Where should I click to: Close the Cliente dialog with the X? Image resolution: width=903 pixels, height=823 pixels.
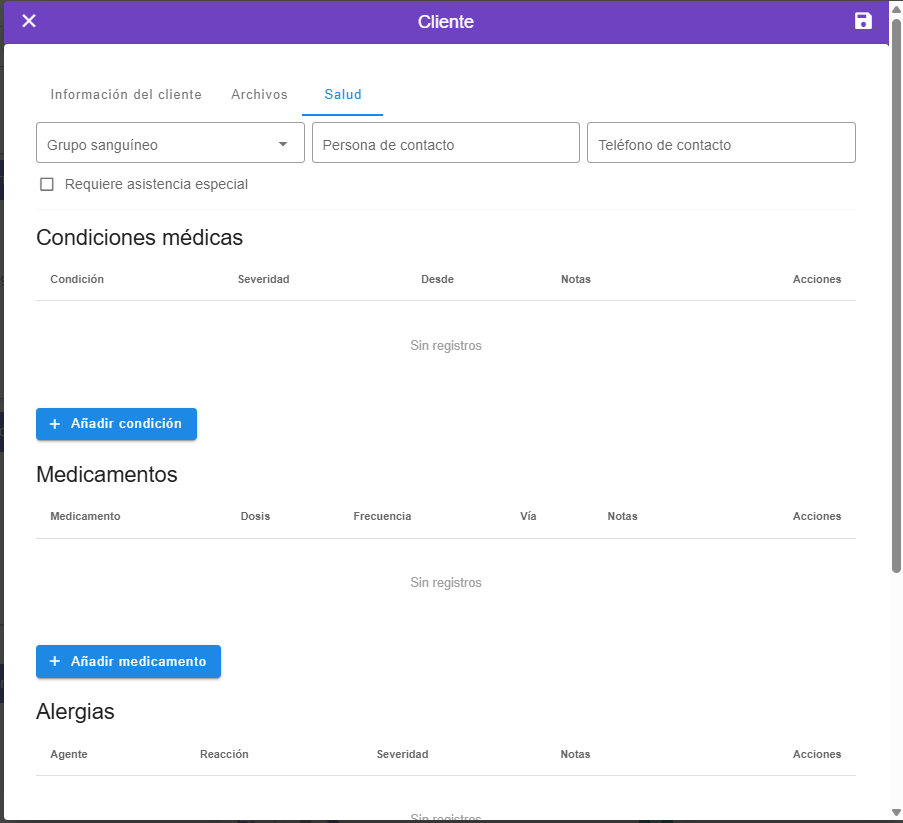click(29, 21)
